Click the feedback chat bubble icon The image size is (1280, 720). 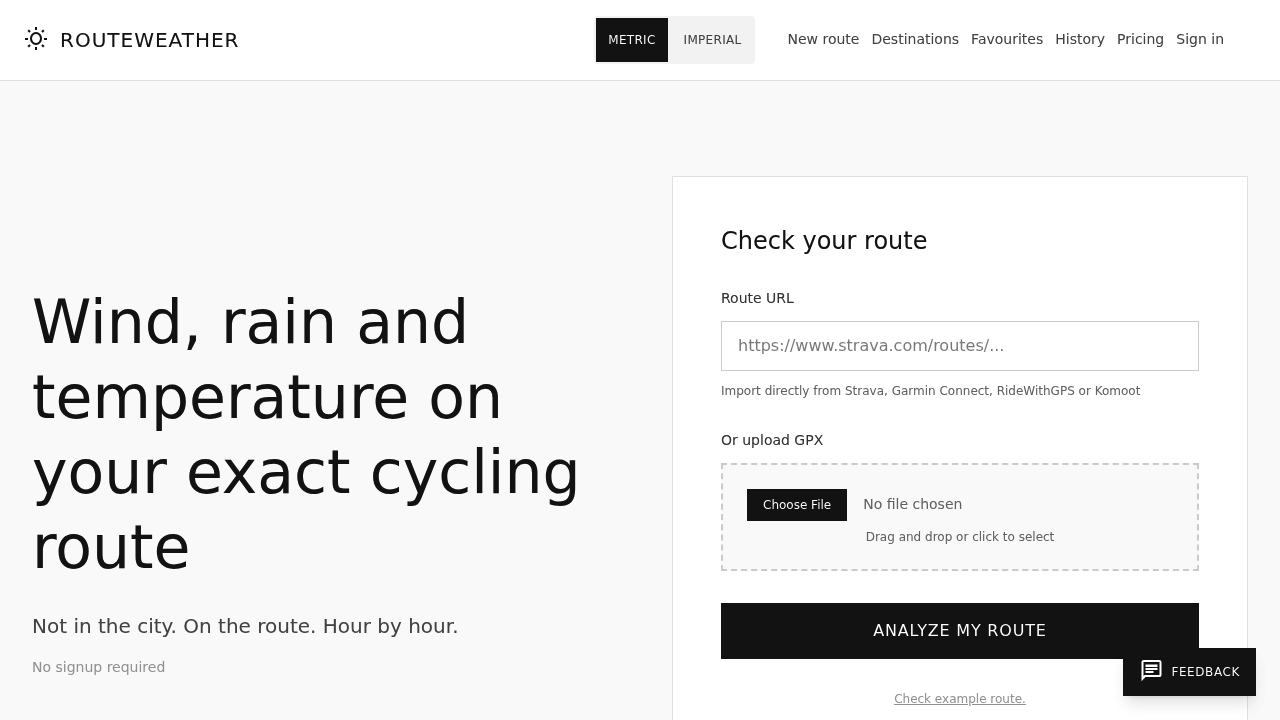pos(1151,671)
